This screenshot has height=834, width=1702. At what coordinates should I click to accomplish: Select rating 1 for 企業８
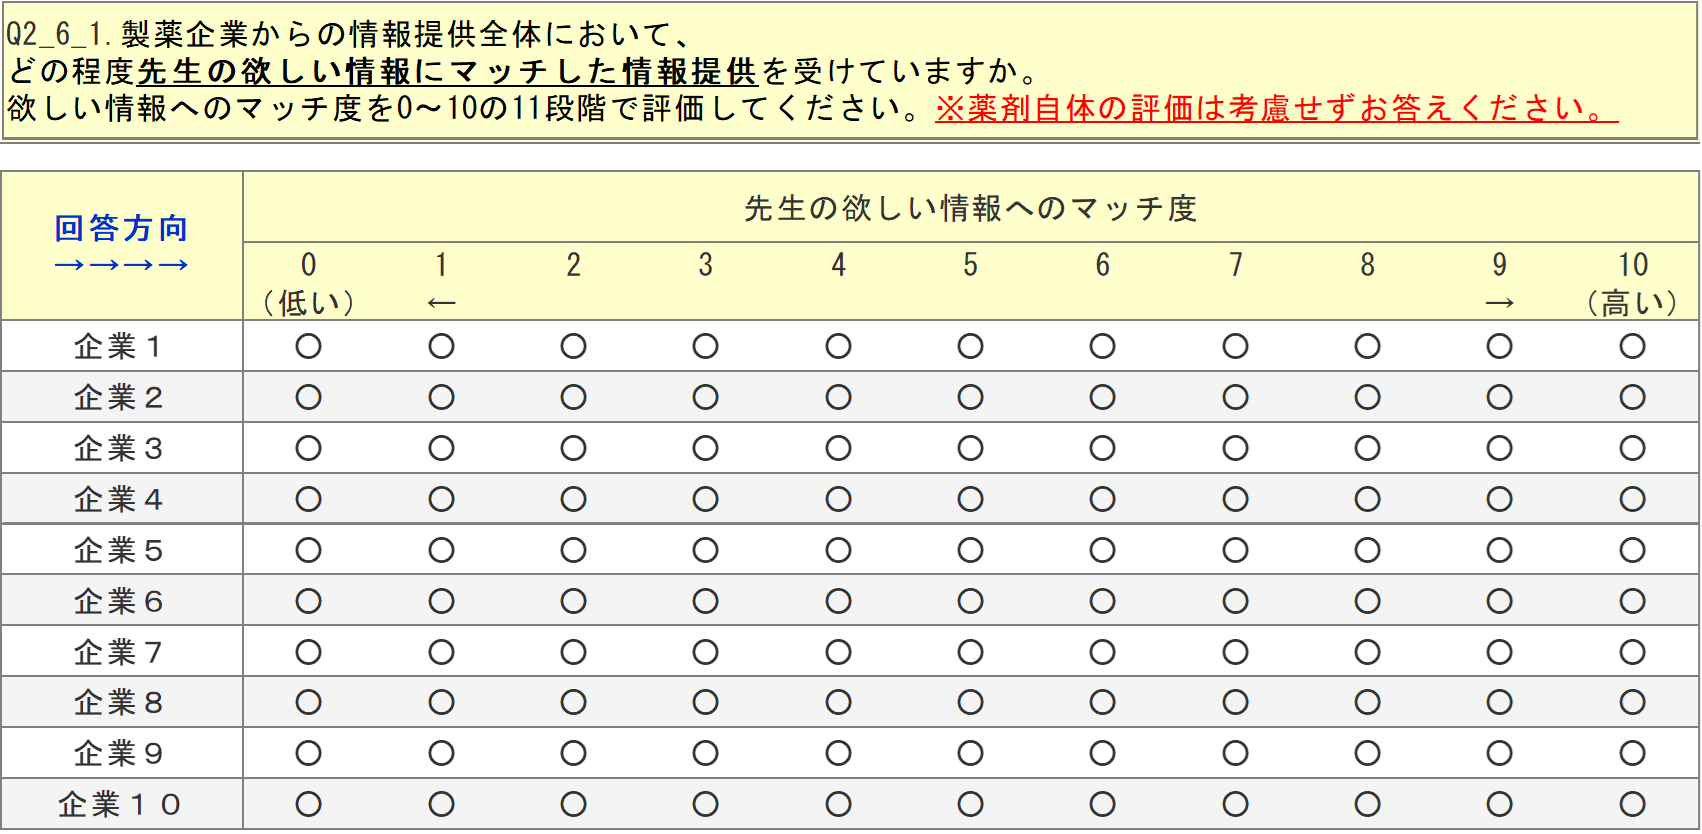coord(441,703)
